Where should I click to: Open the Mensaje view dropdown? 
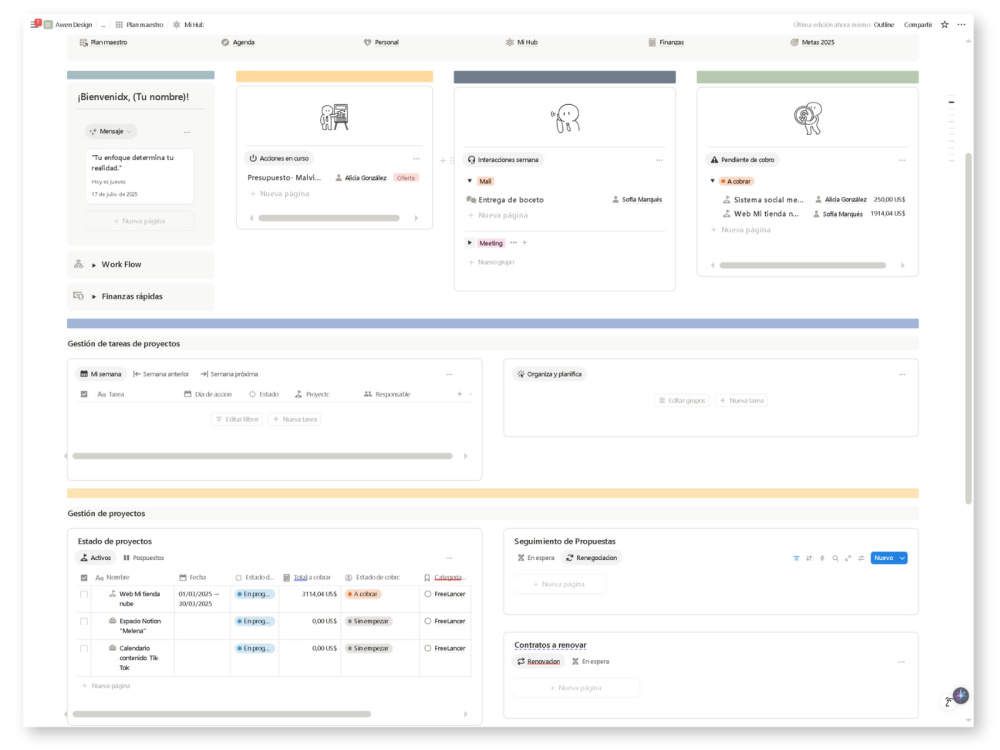111,131
